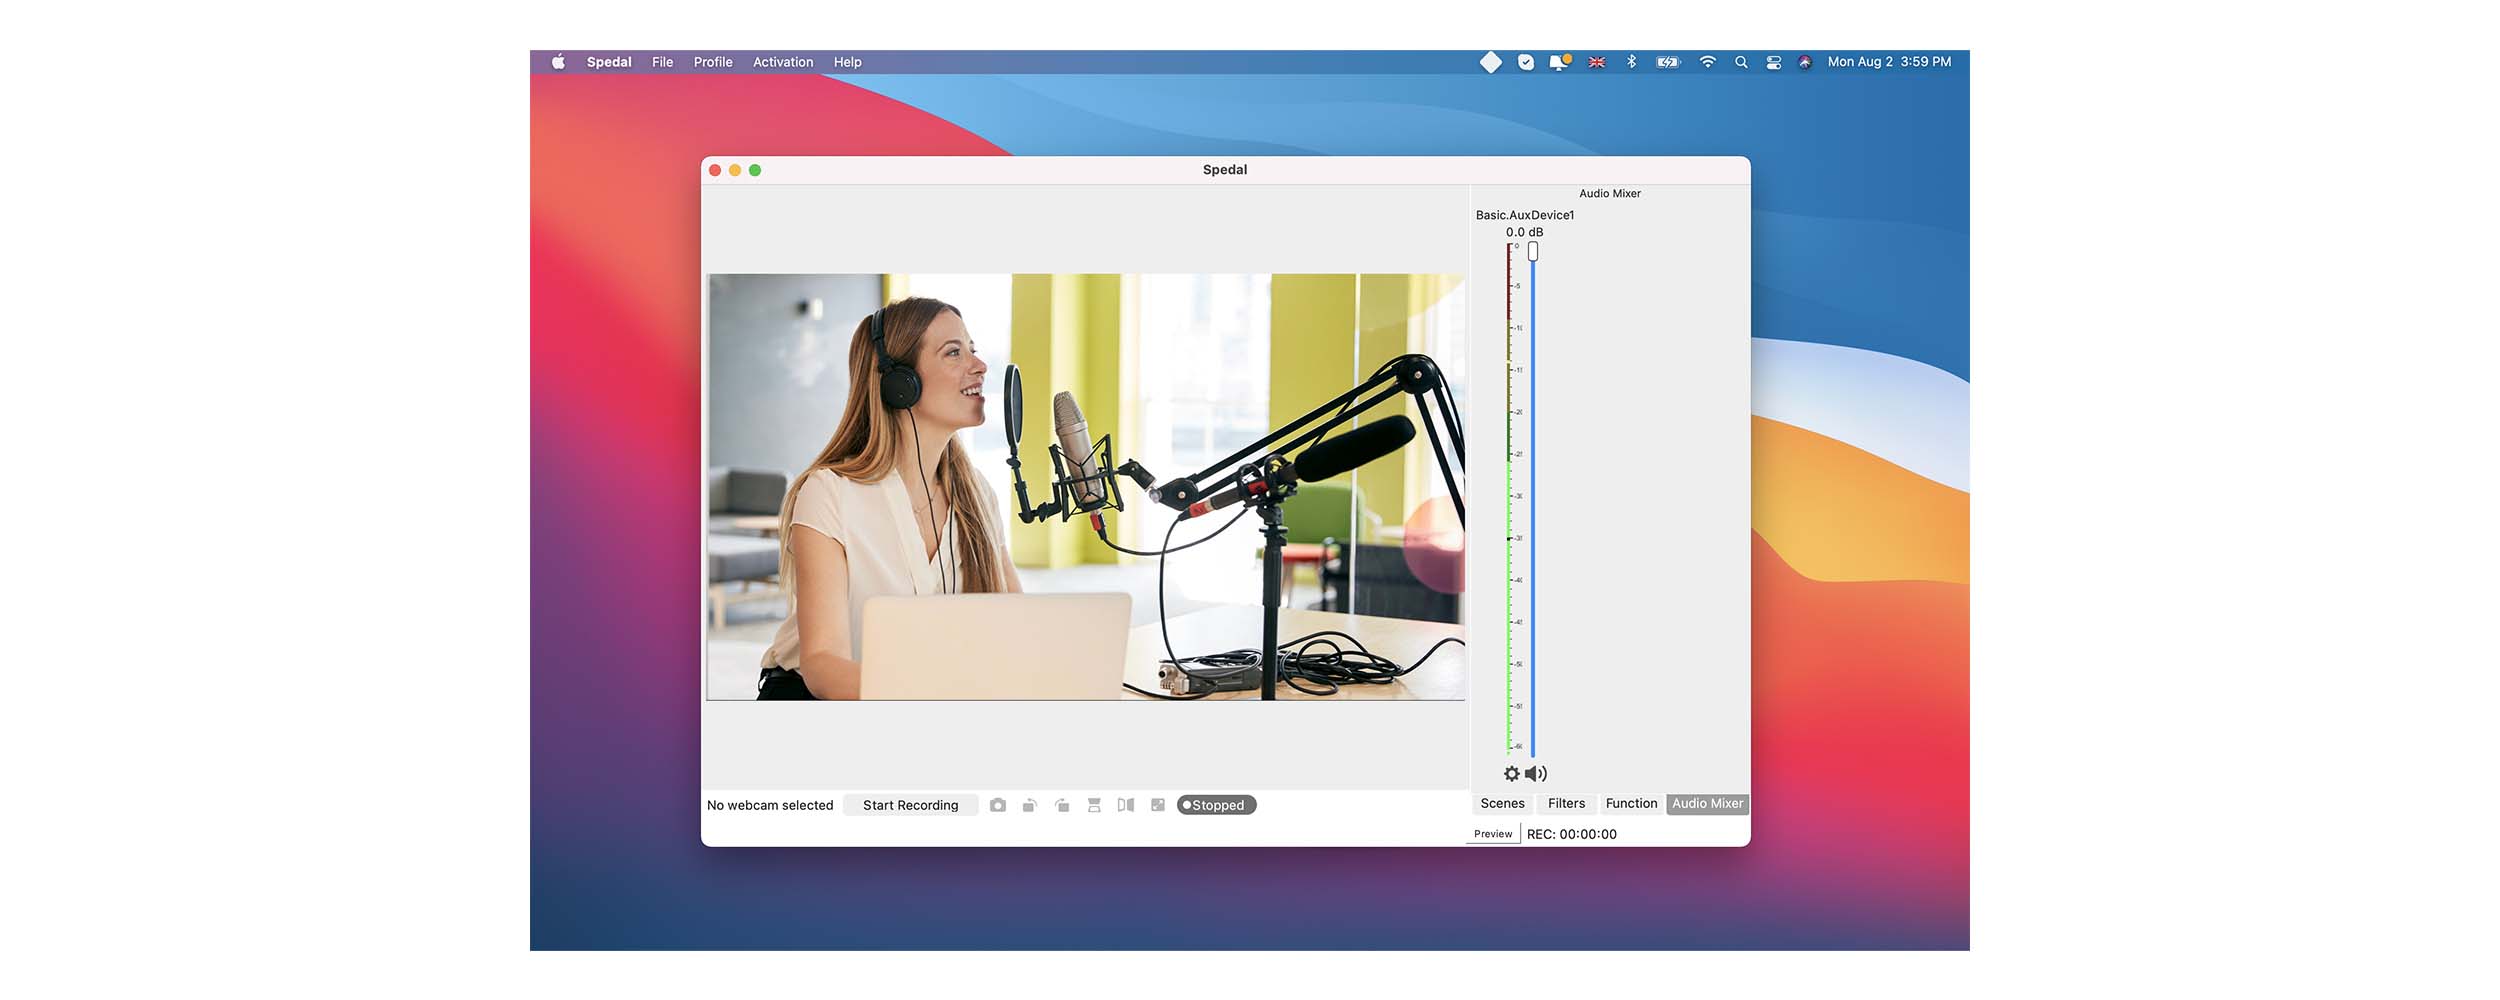This screenshot has width=2500, height=1000.
Task: Open the Profile menu
Action: click(x=713, y=62)
